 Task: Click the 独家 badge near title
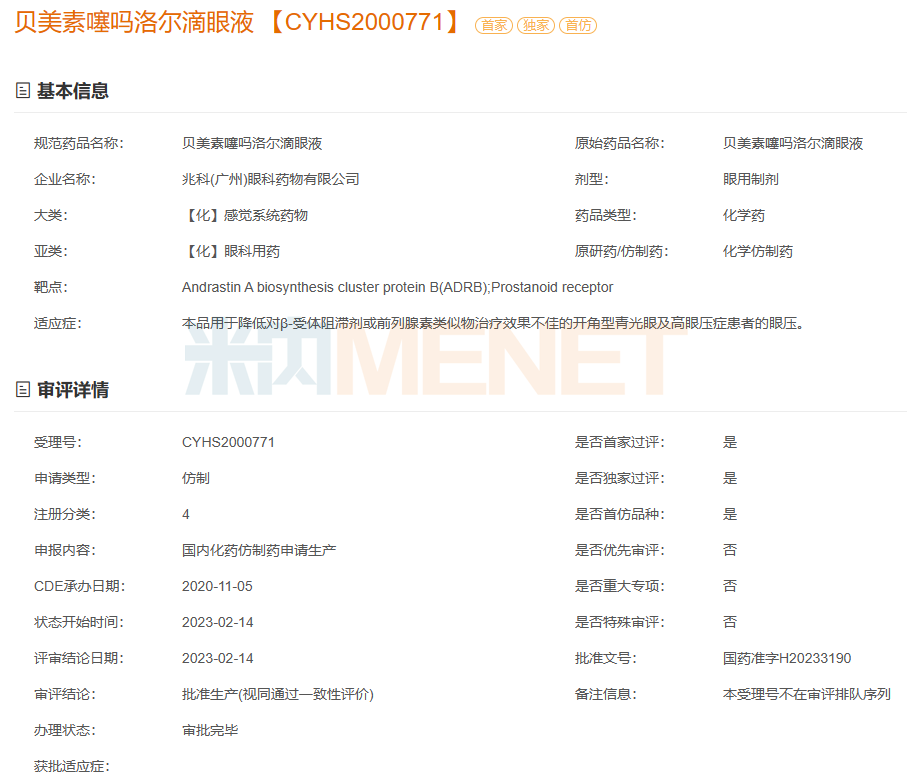[x=536, y=25]
